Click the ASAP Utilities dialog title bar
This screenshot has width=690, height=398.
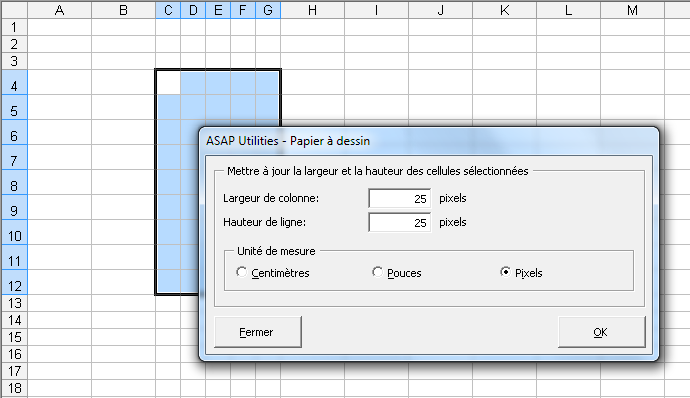(x=429, y=141)
